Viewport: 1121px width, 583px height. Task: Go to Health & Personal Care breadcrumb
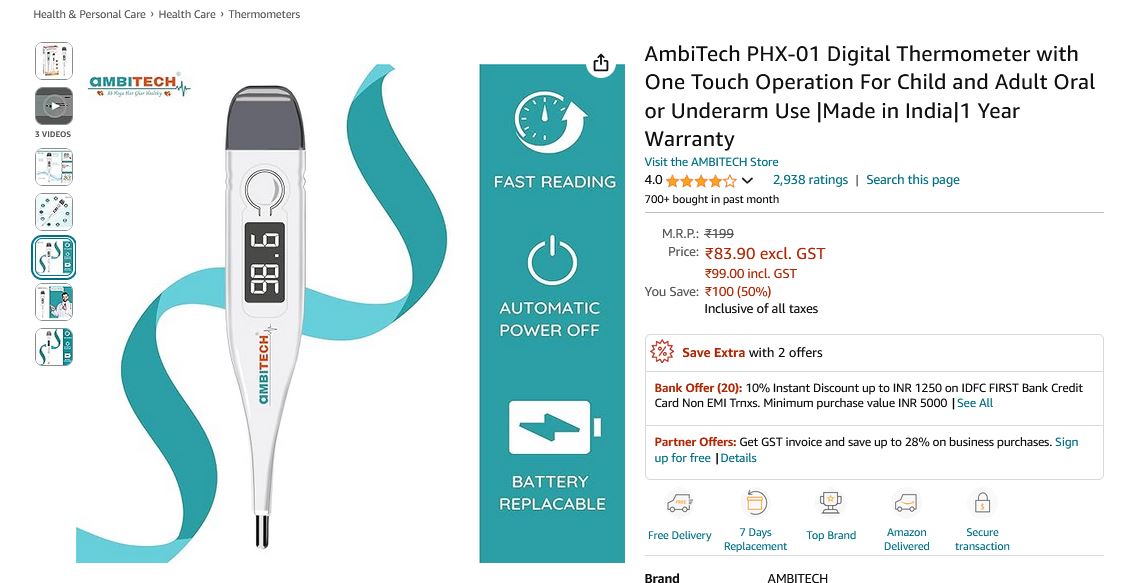click(89, 14)
